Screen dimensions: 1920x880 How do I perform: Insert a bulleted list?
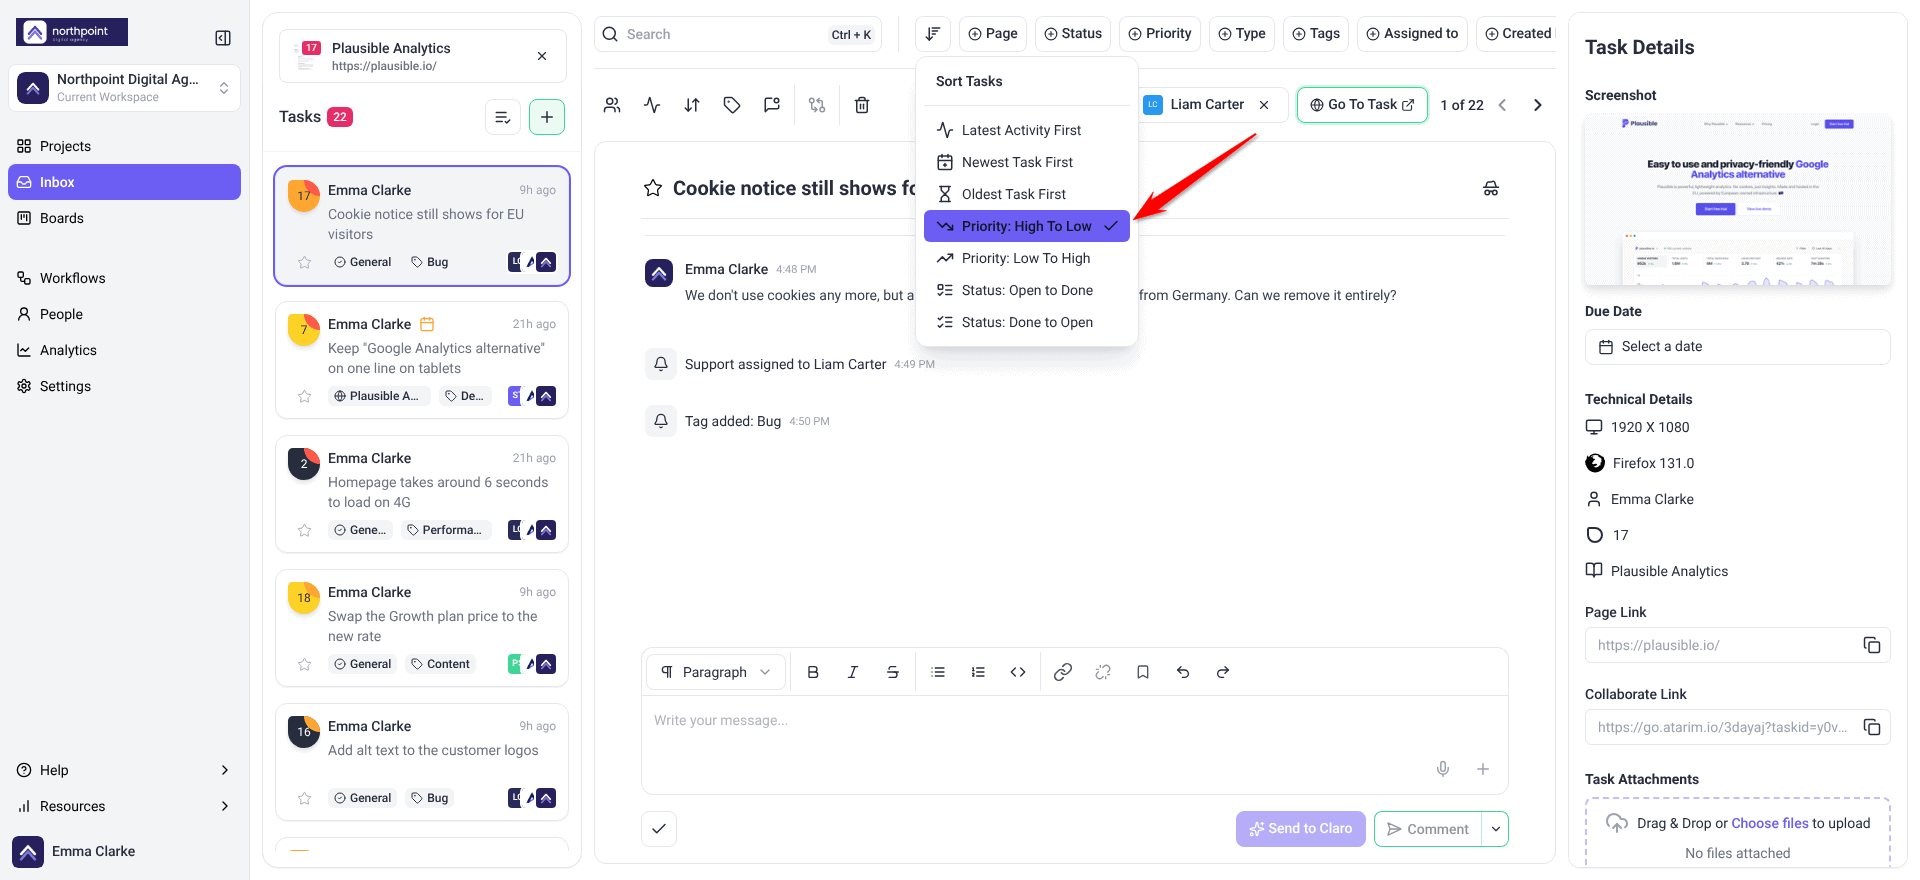point(938,672)
